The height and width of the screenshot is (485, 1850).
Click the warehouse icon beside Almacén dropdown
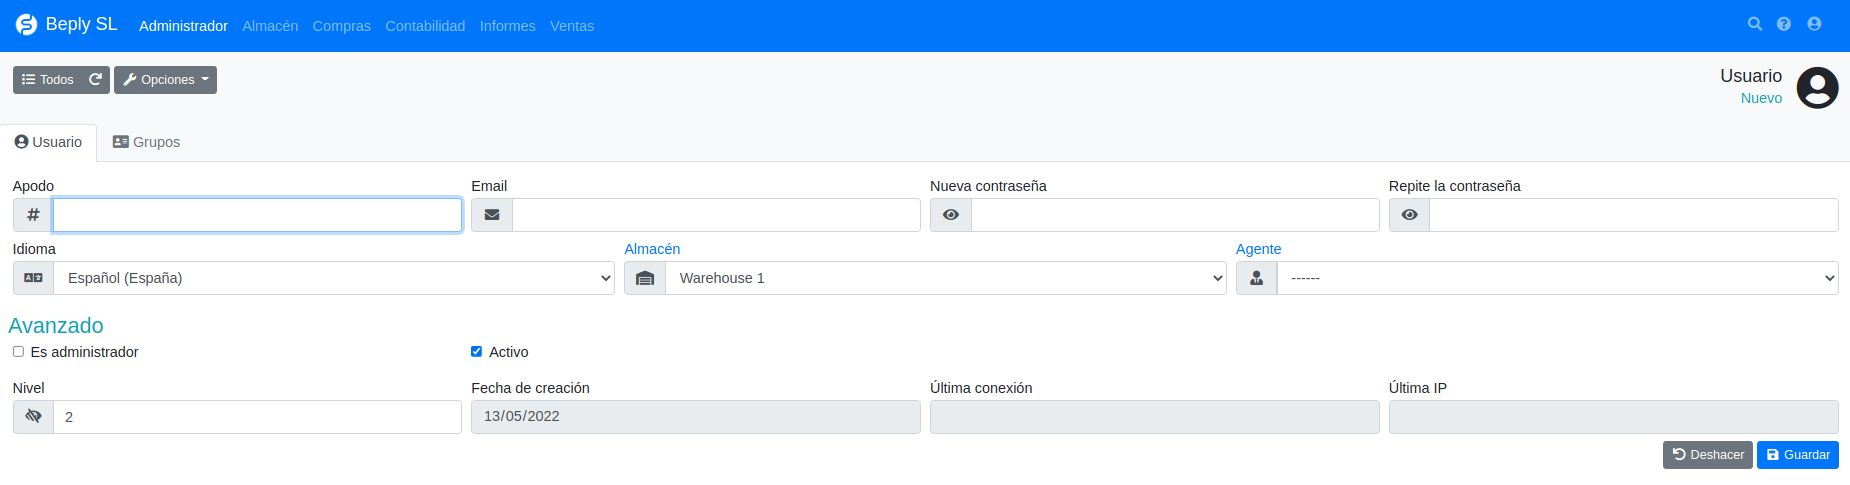[x=645, y=278]
